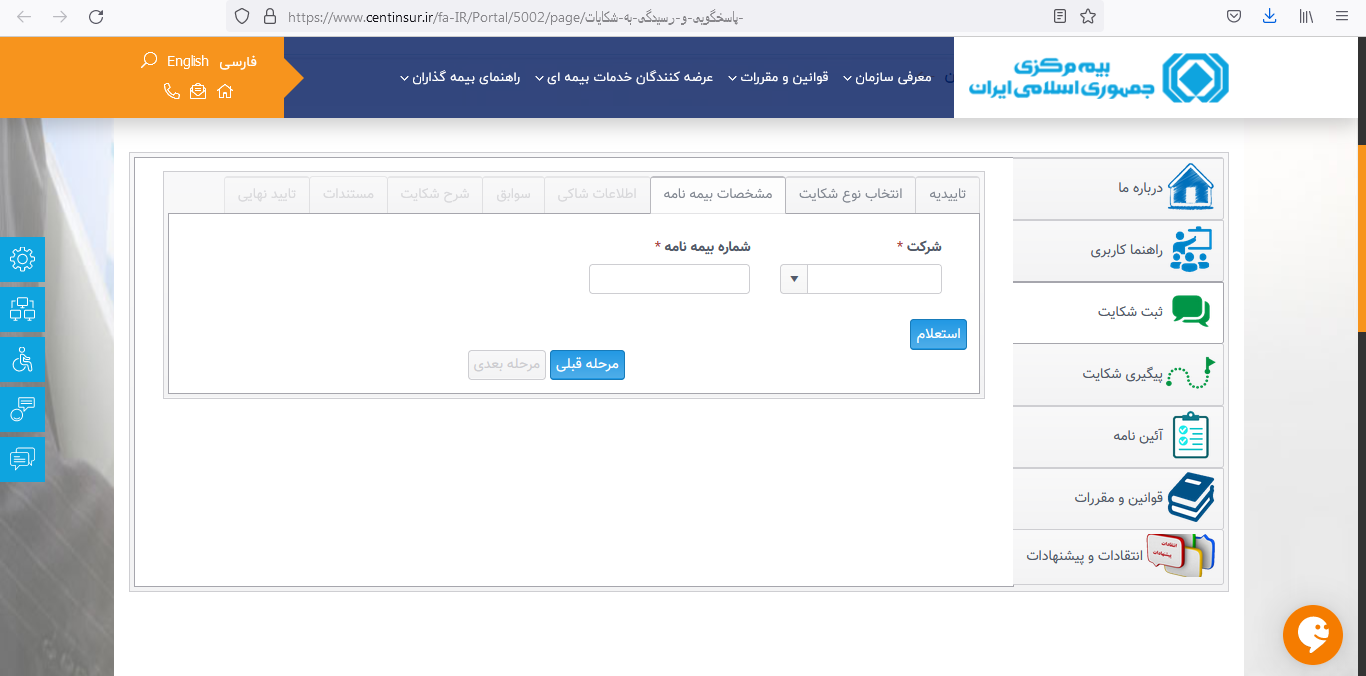Click the شماره بیمه نامه input field
The width and height of the screenshot is (1366, 676).
point(669,279)
